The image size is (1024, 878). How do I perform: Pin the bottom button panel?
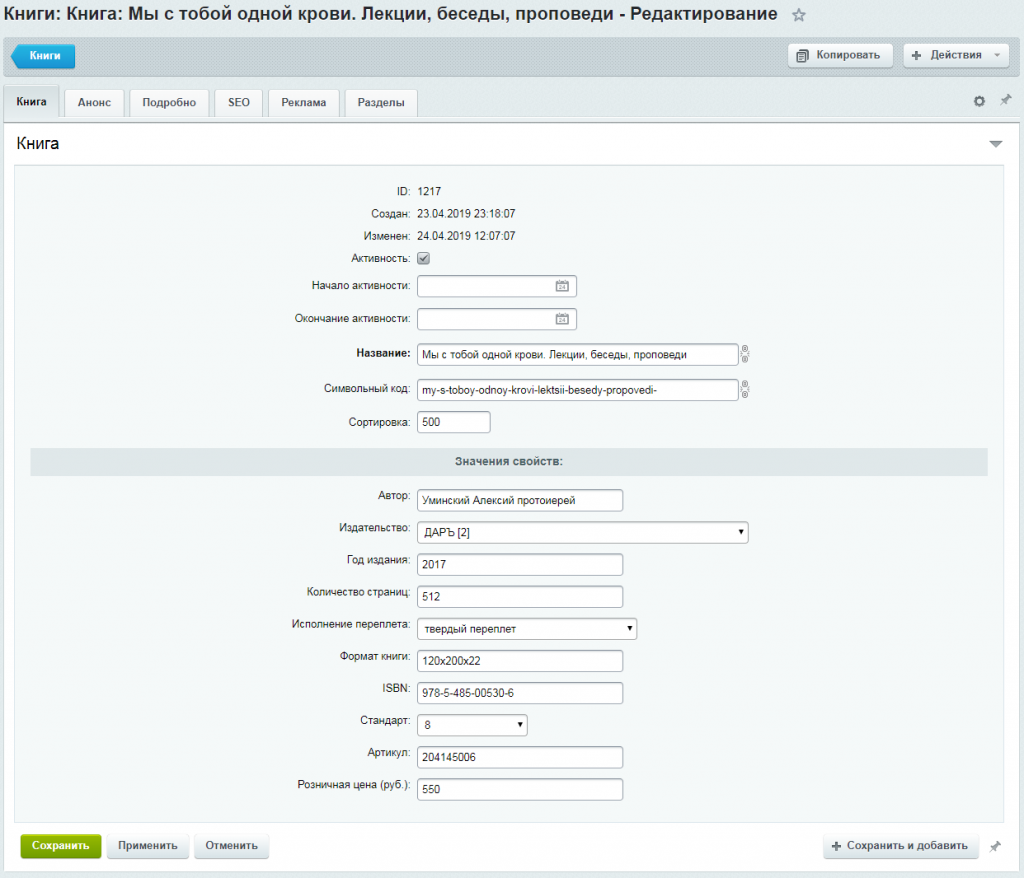[995, 846]
